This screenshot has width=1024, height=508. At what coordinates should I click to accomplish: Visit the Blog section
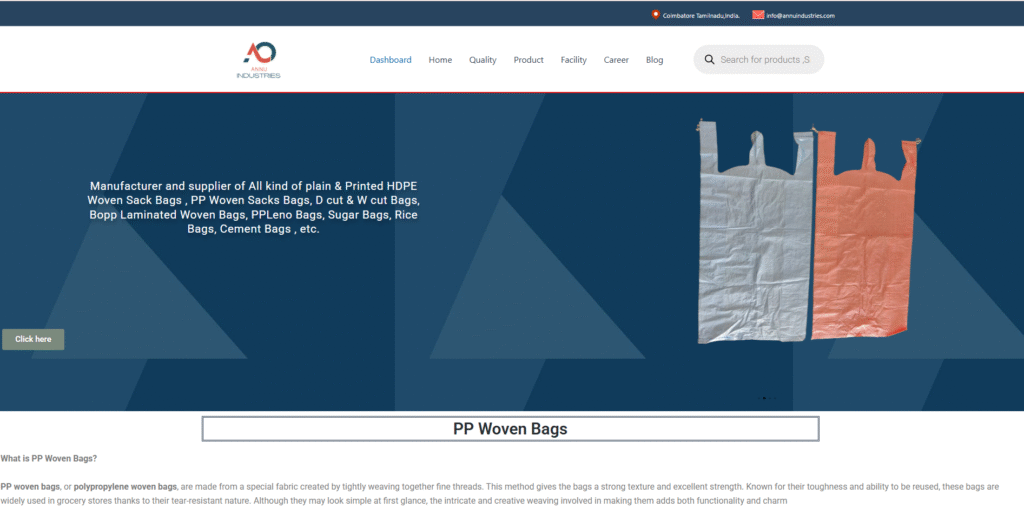(x=654, y=60)
